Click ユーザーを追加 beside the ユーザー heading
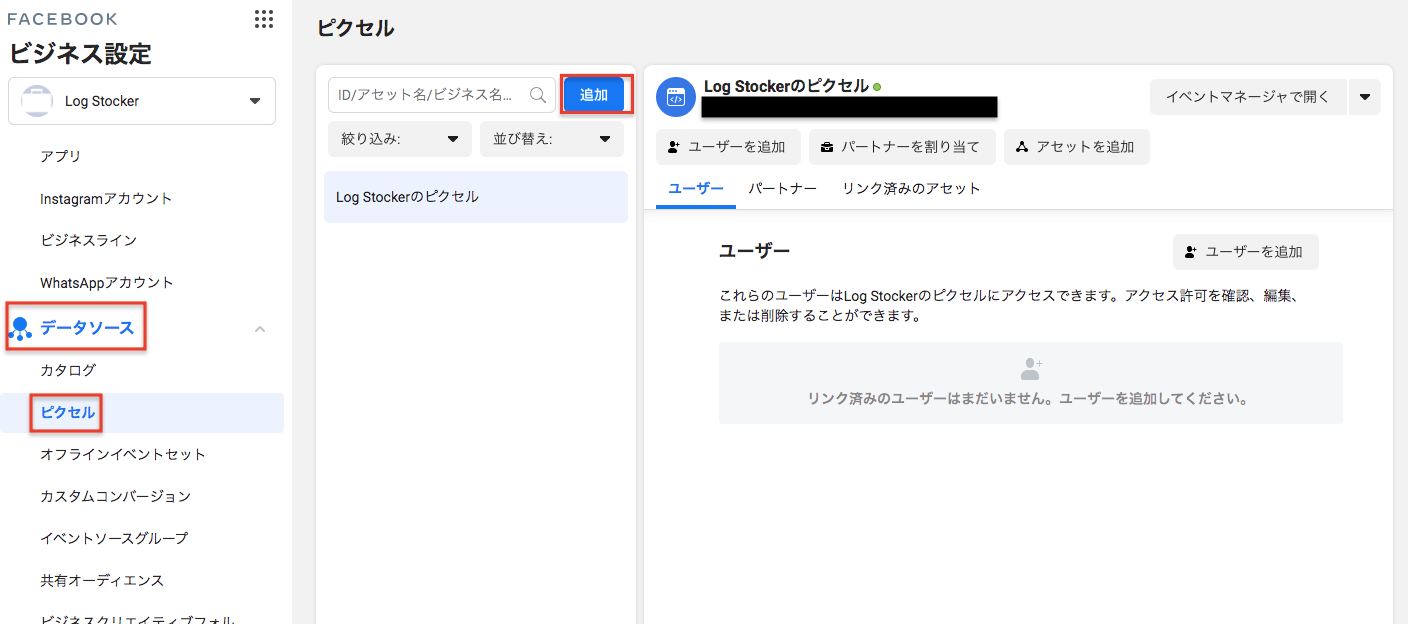This screenshot has height=624, width=1408. point(1245,252)
